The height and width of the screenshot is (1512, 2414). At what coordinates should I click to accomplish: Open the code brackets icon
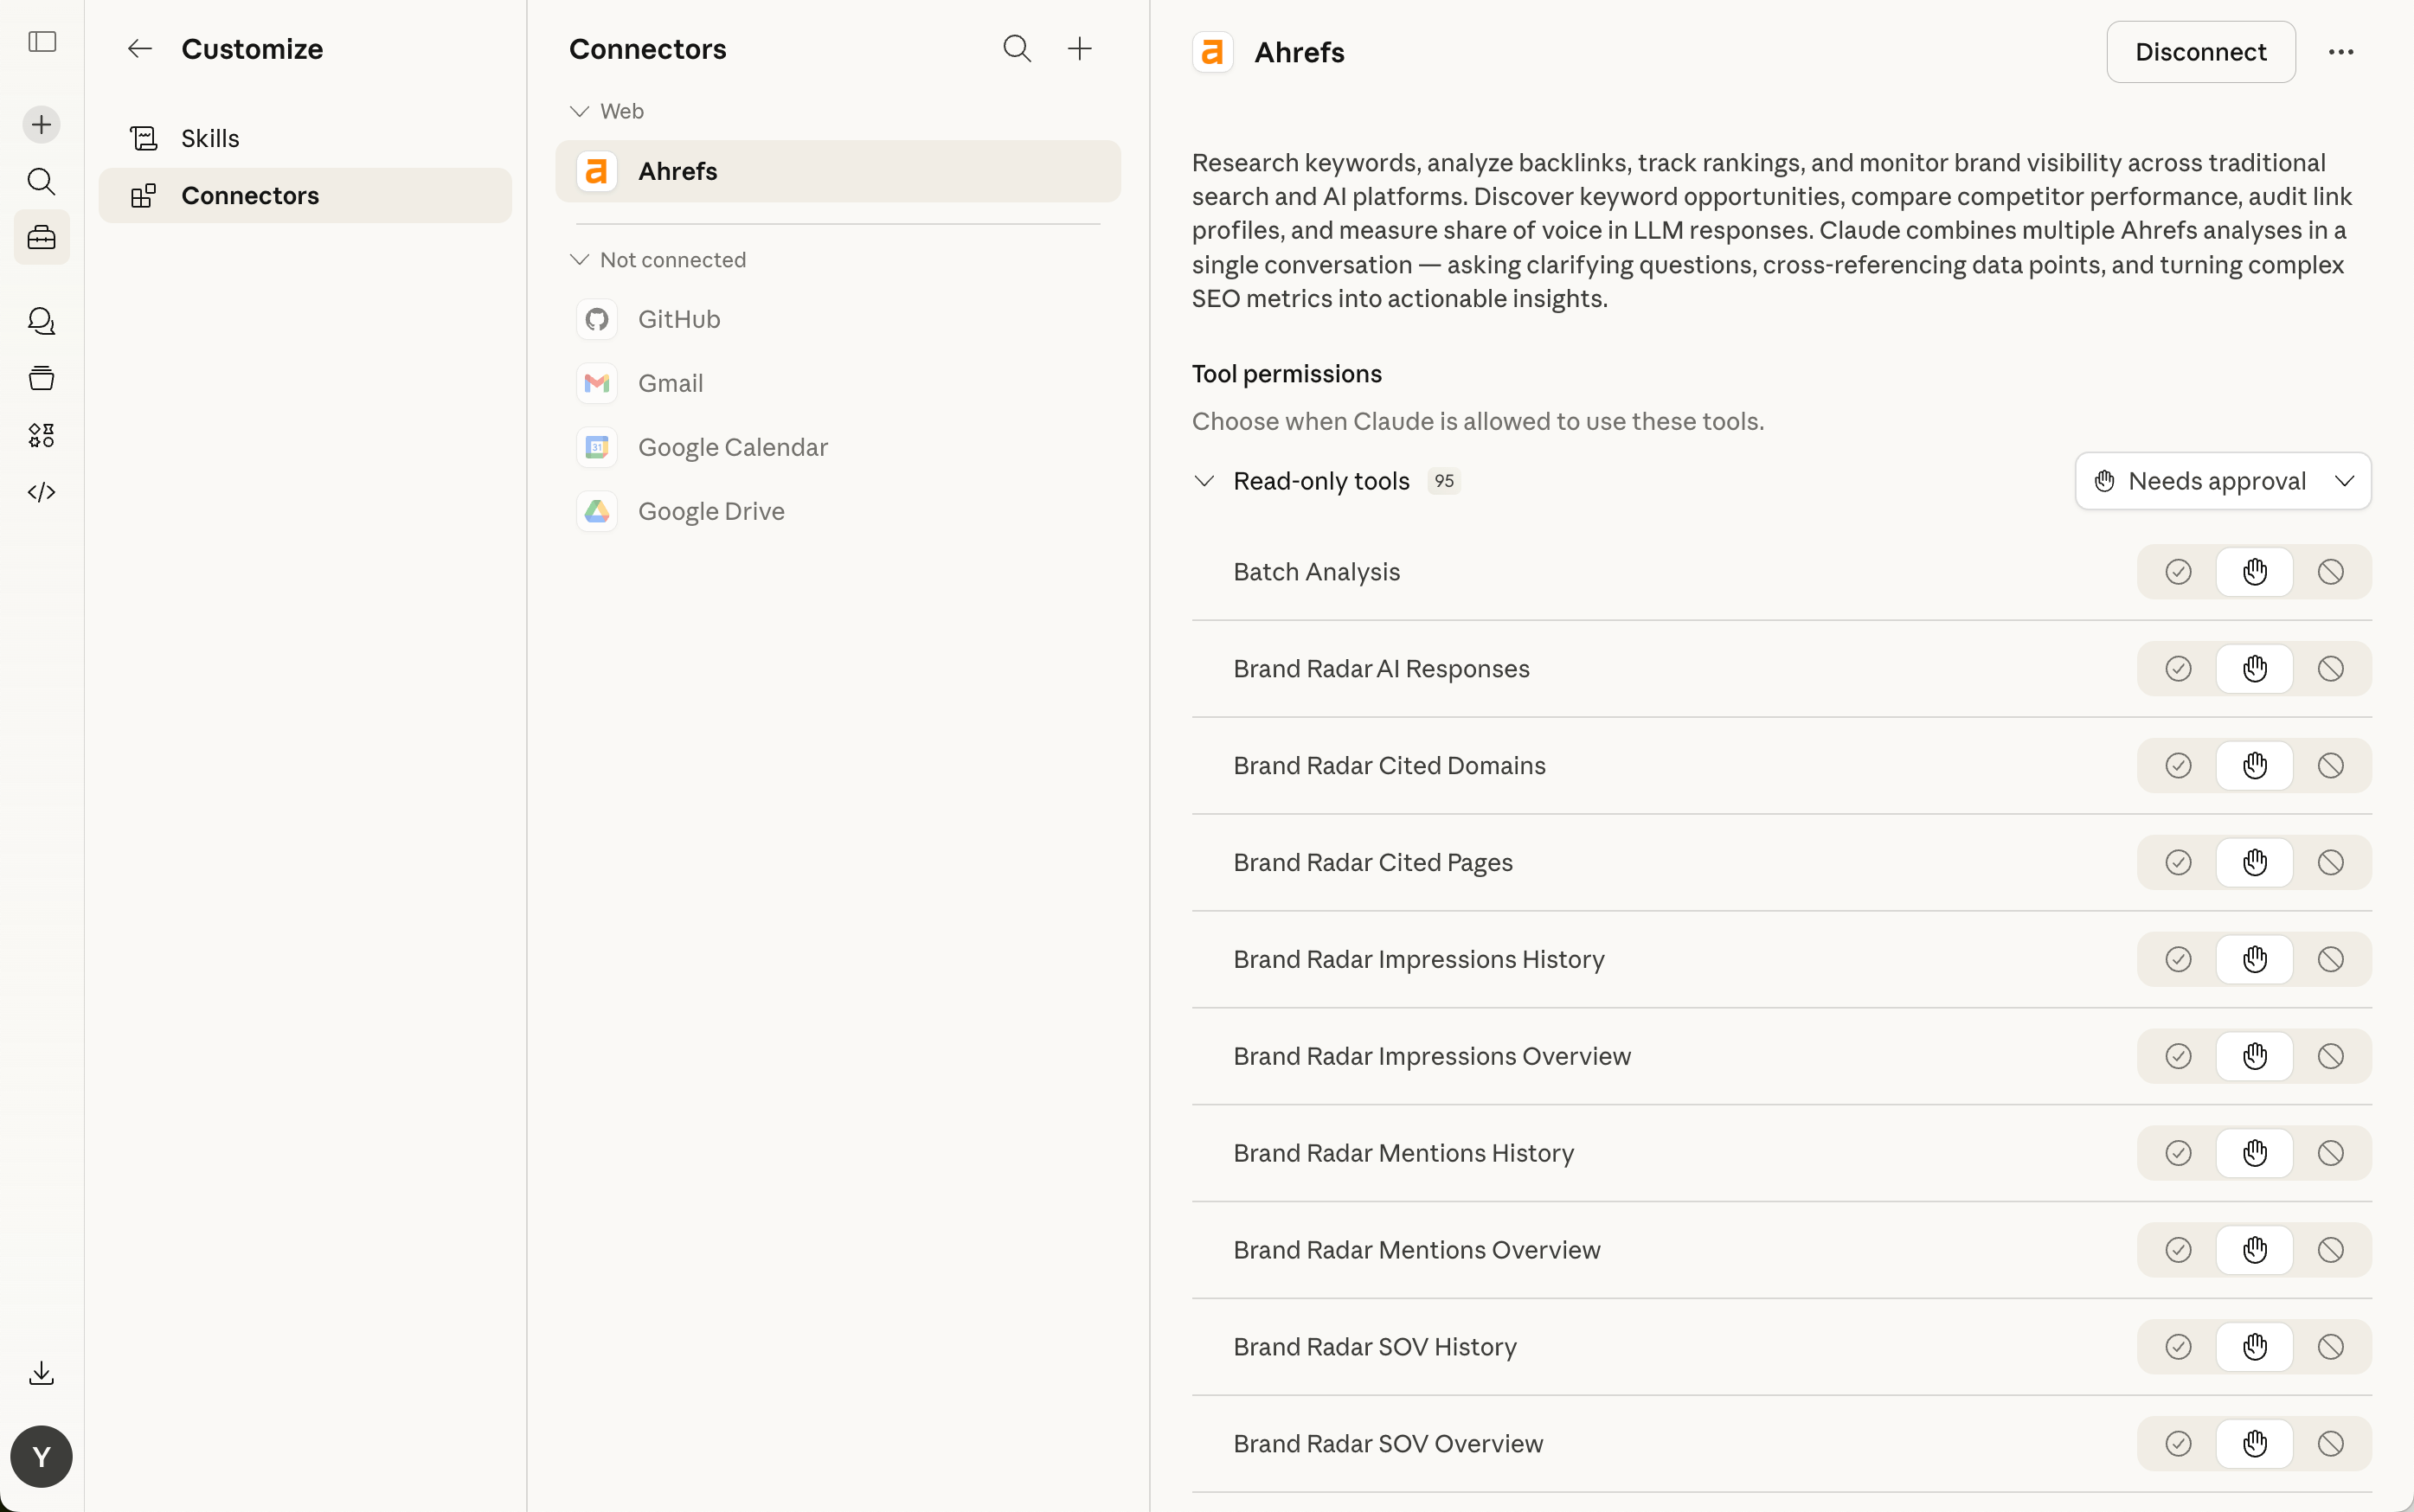click(42, 492)
